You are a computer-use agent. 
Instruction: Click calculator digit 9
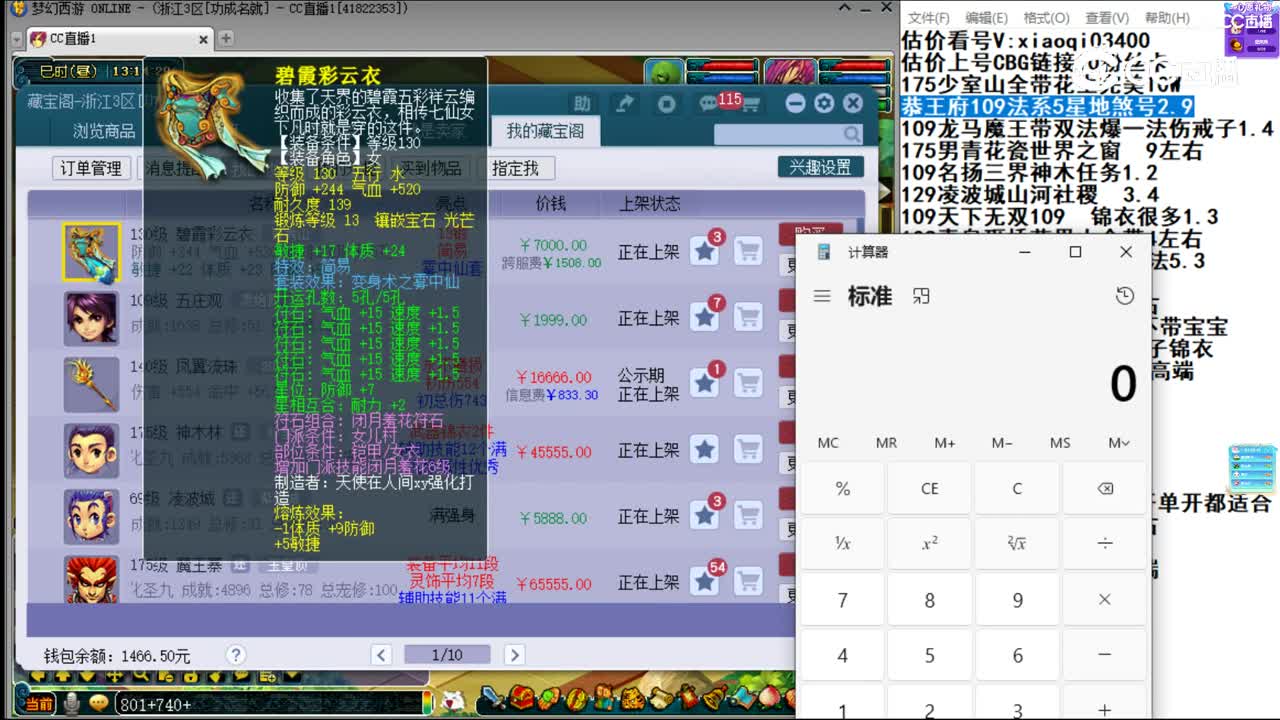(x=1017, y=600)
